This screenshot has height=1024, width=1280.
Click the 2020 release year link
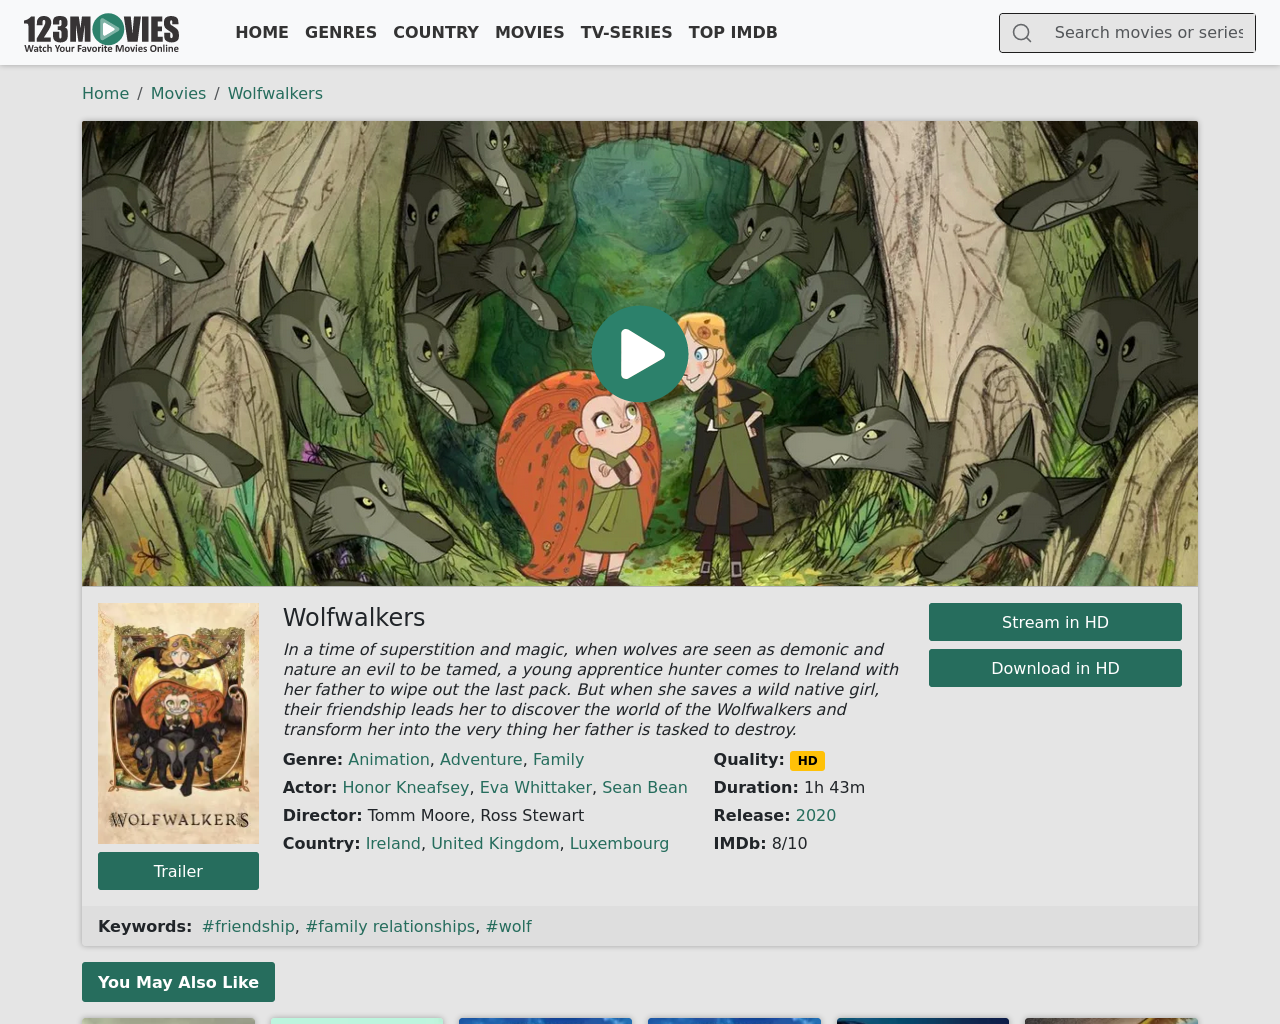[x=816, y=815]
